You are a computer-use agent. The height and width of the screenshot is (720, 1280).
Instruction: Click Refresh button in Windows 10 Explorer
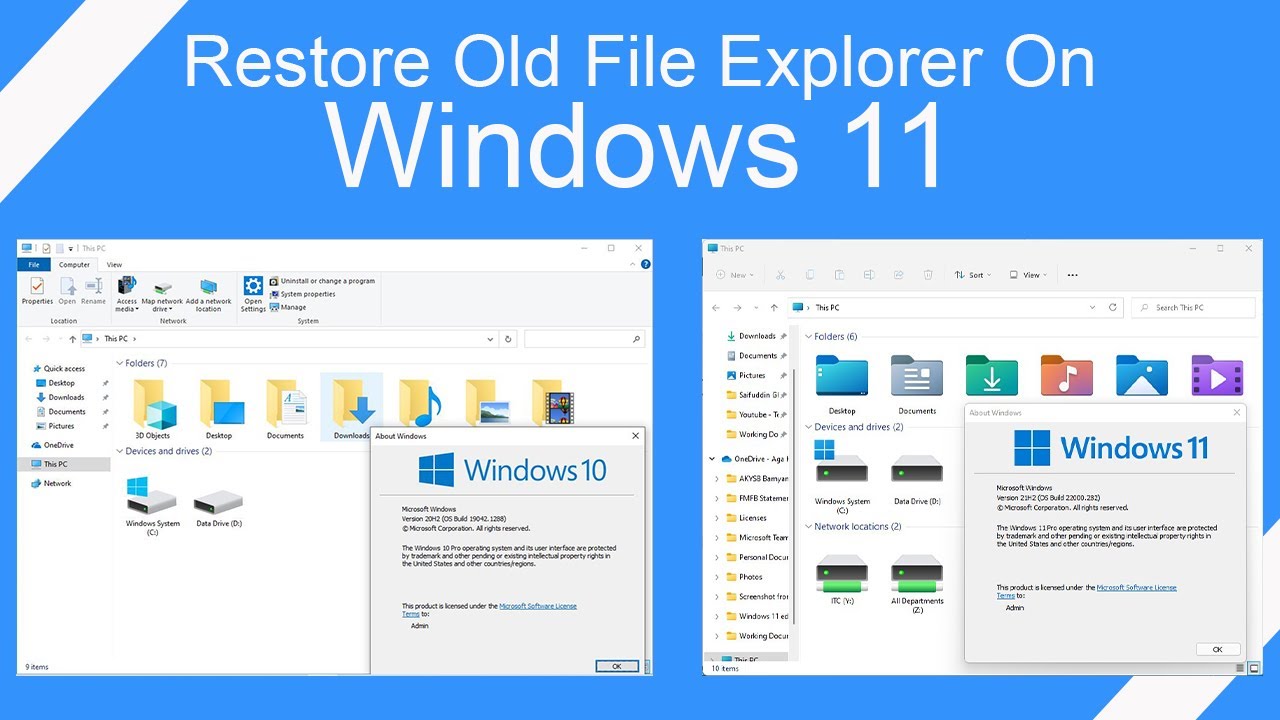508,340
